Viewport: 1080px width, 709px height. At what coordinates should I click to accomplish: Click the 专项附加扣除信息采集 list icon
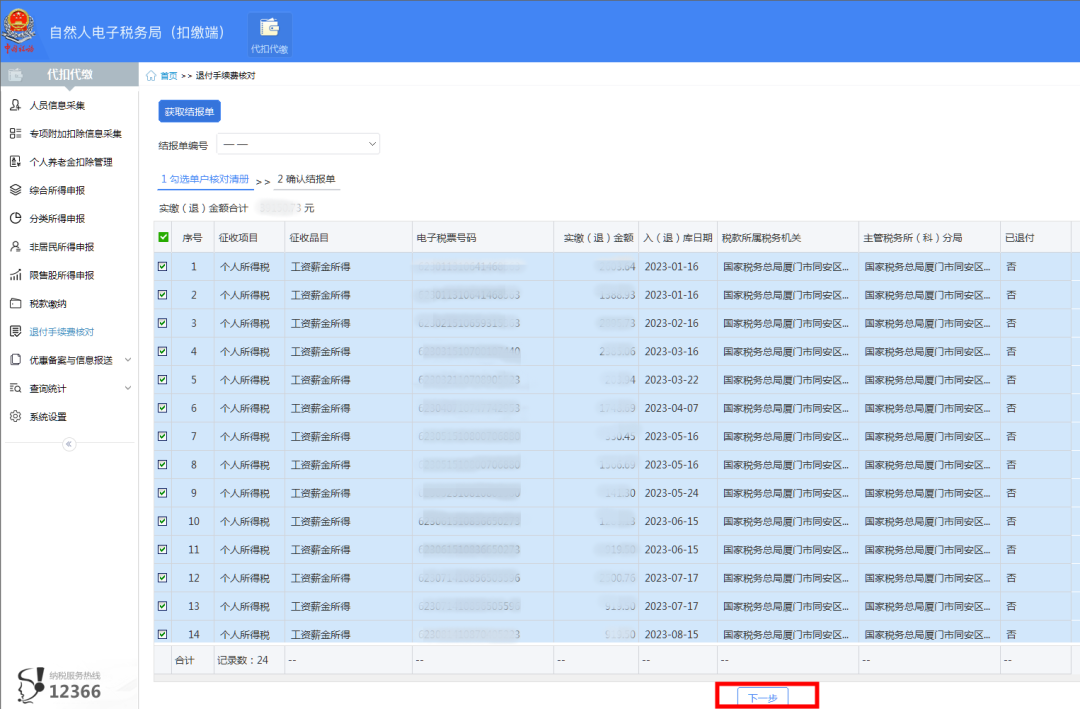[15, 133]
